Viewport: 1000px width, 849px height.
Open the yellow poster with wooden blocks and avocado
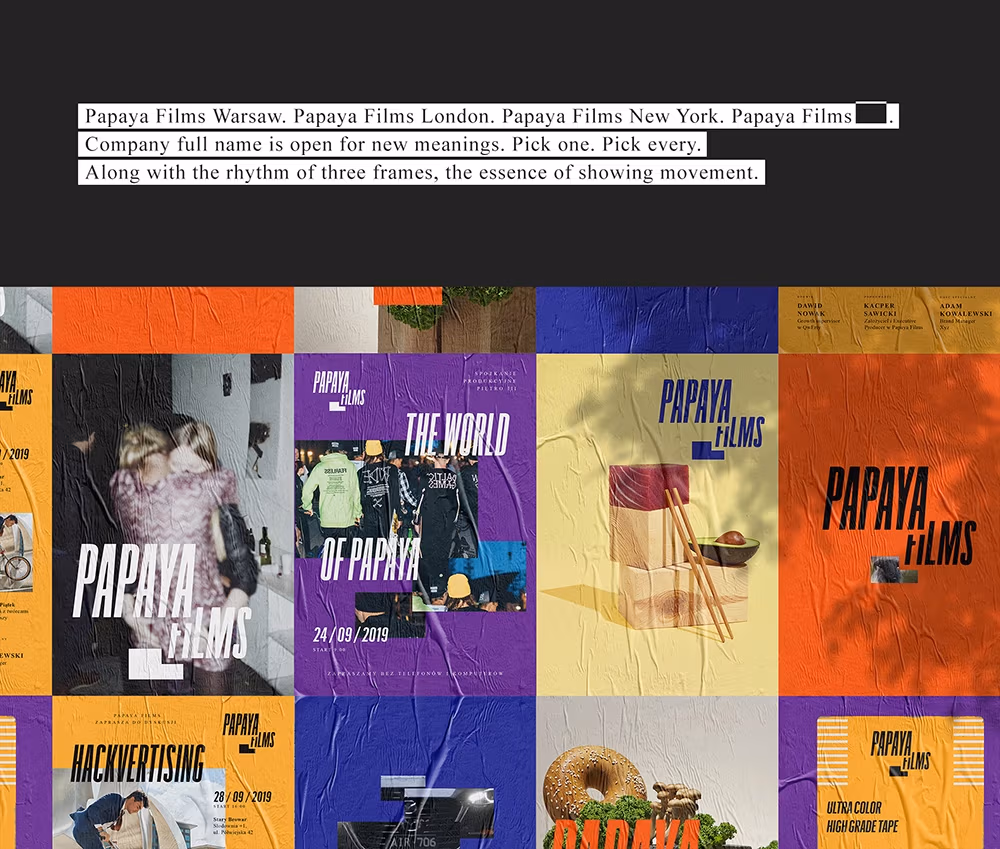click(657, 524)
